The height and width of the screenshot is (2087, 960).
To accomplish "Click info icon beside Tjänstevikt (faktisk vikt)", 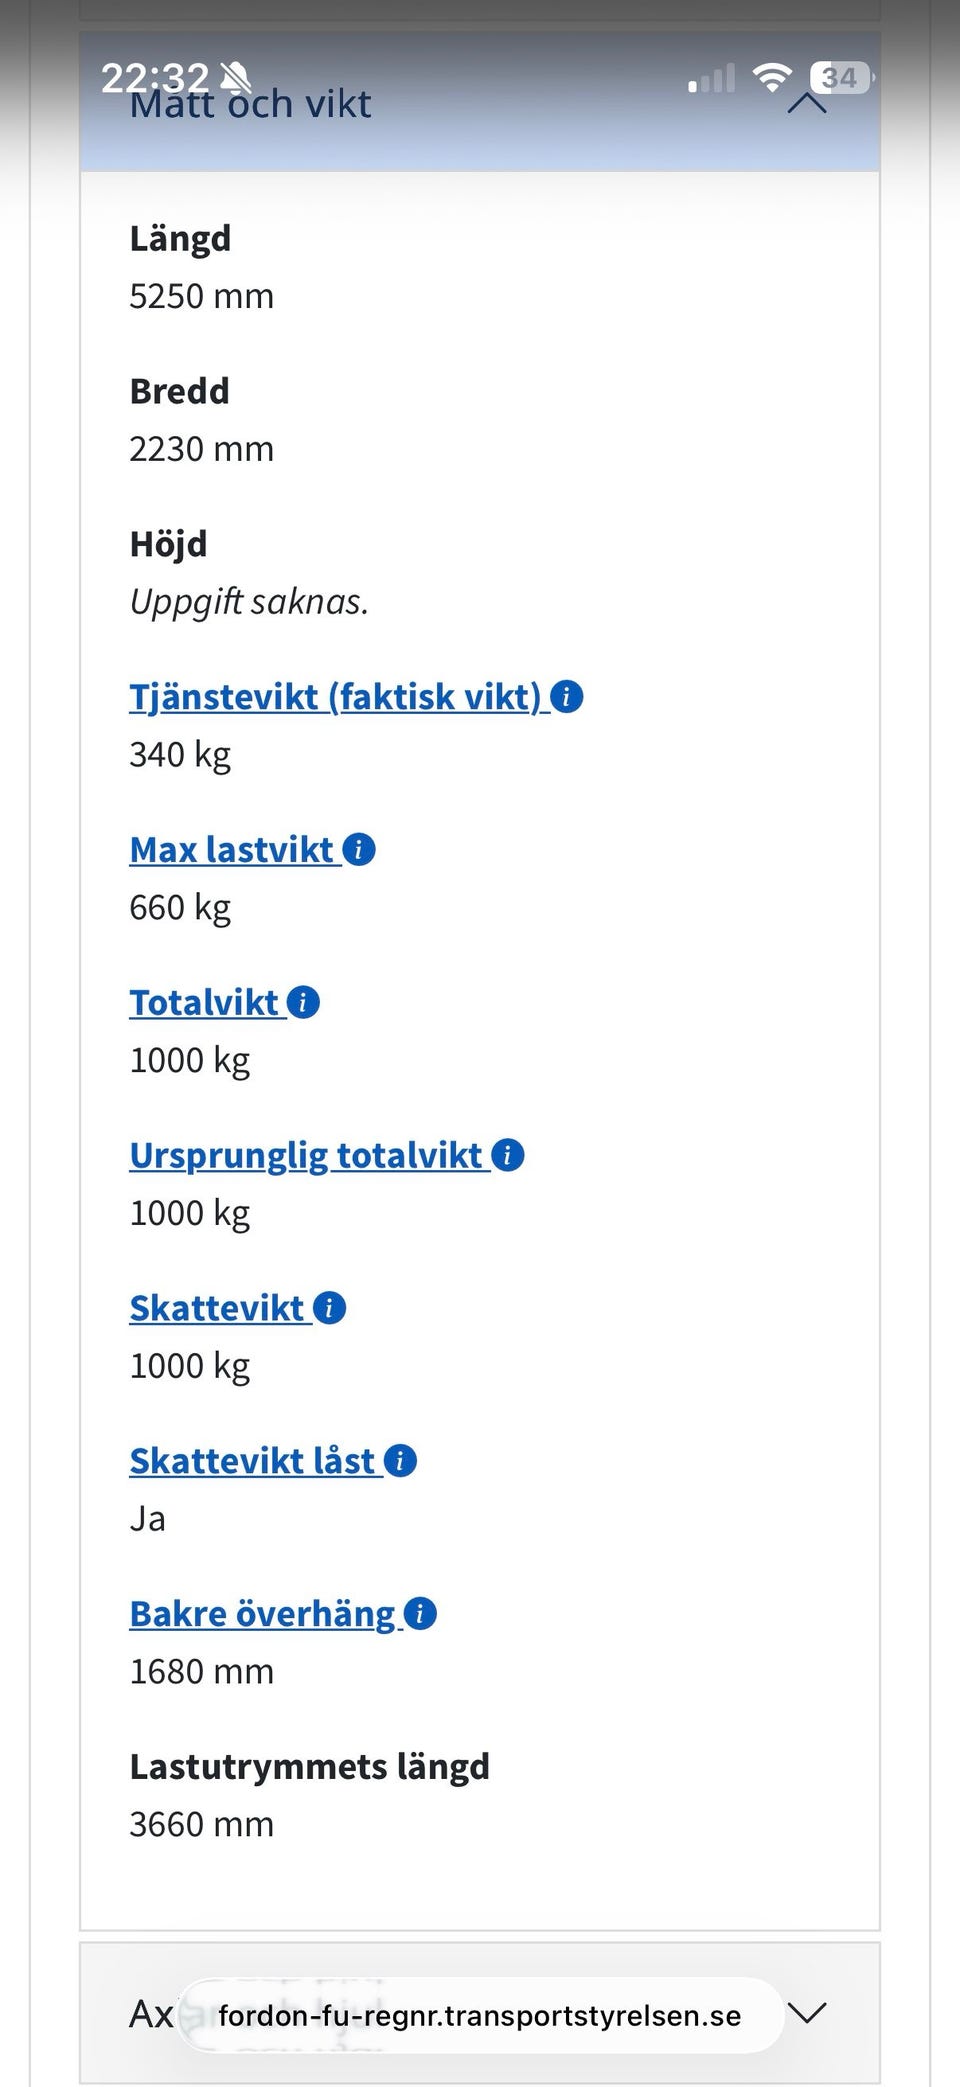I will tap(567, 696).
